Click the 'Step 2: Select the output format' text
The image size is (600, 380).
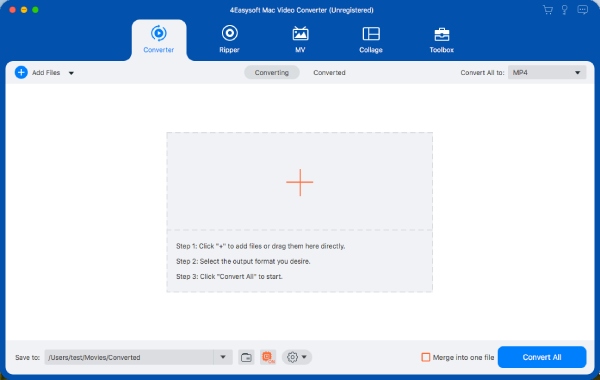[x=243, y=261]
